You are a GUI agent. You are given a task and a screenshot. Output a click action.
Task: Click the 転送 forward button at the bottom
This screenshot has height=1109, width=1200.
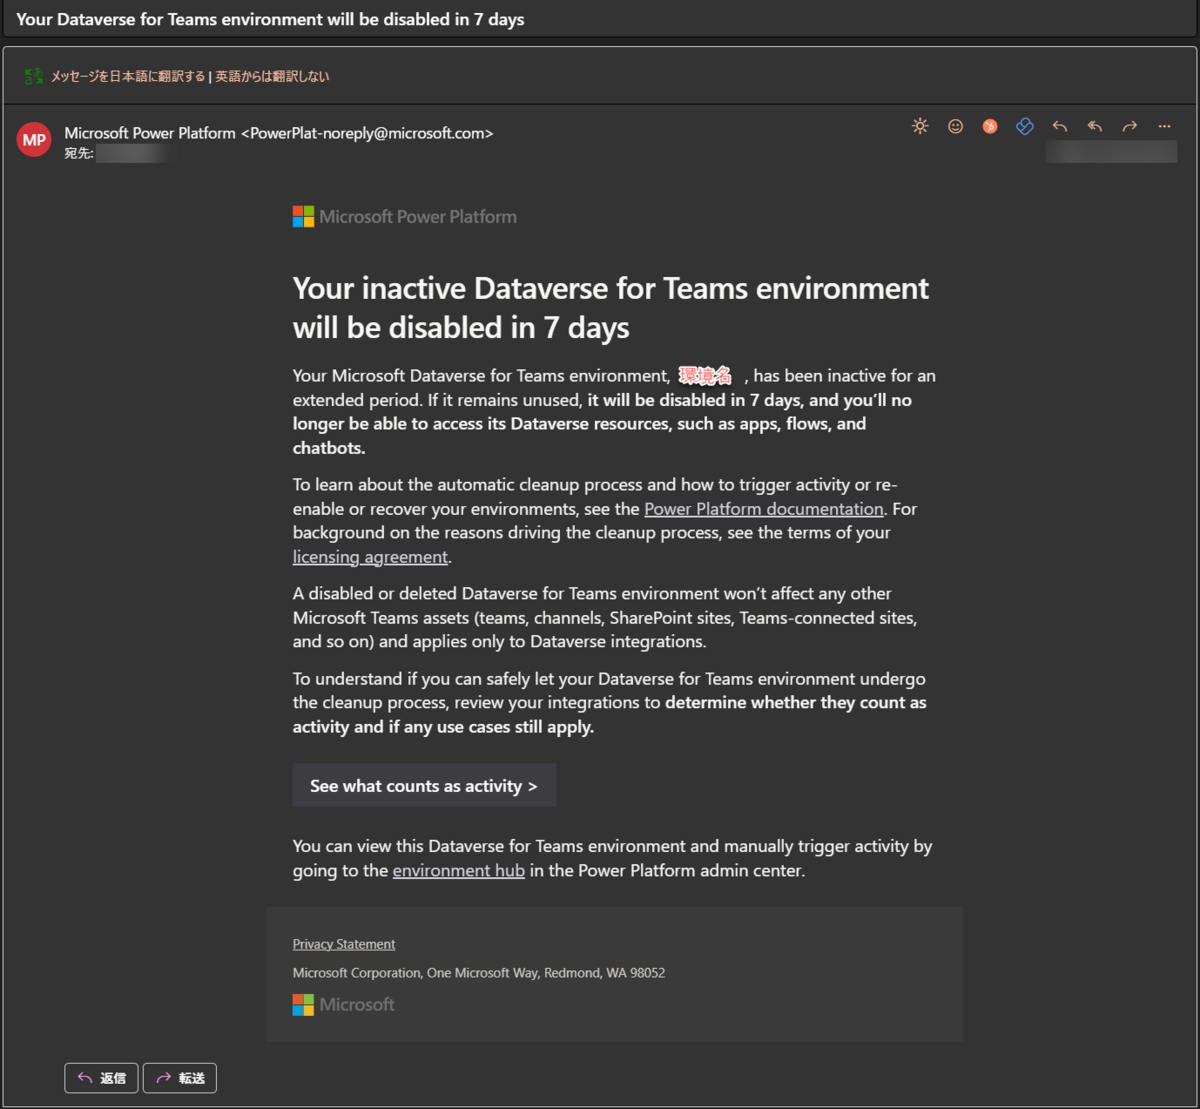(x=180, y=1078)
